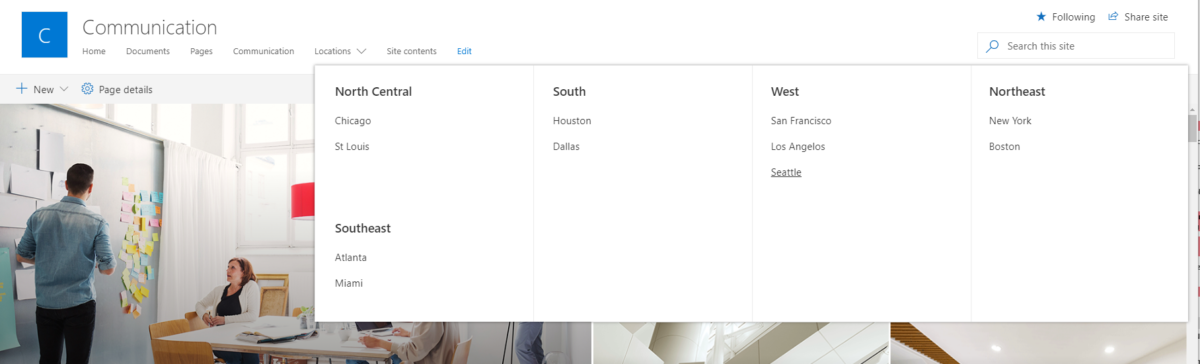1200x364 pixels.
Task: Expand the Locations menu chevron
Action: (x=361, y=51)
